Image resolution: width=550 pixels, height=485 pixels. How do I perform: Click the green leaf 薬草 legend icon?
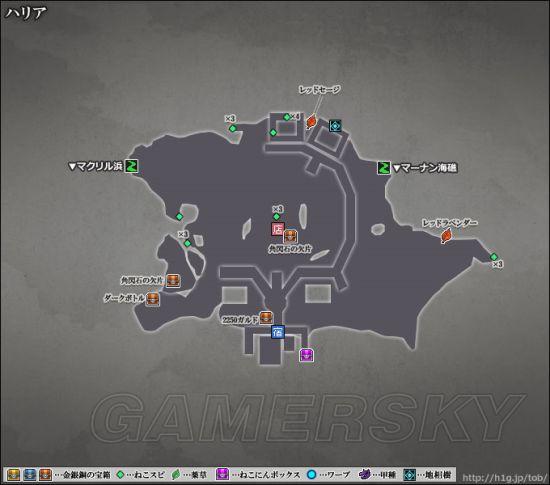(x=176, y=475)
